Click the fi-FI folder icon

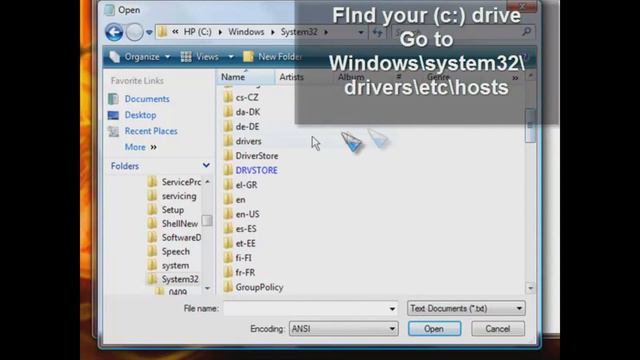pos(228,258)
